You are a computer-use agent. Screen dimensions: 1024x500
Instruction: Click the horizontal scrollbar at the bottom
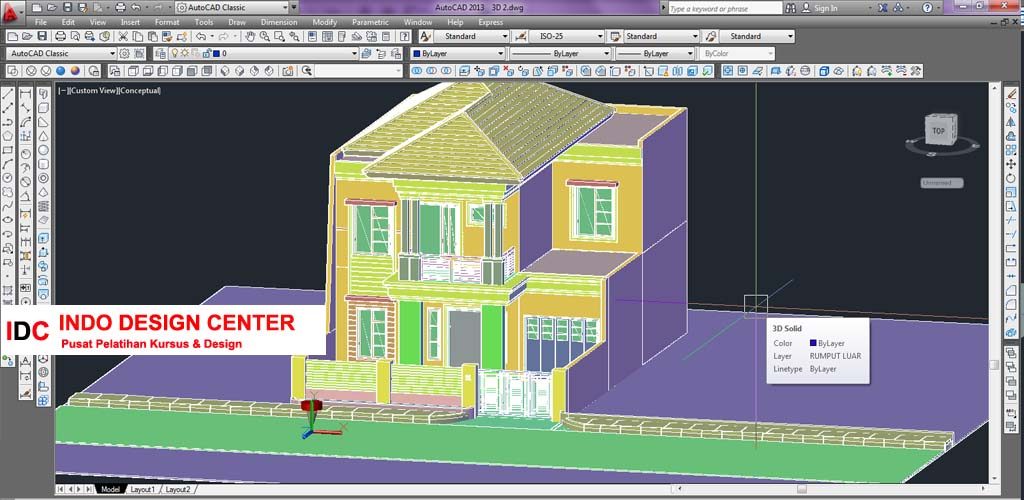(829, 489)
